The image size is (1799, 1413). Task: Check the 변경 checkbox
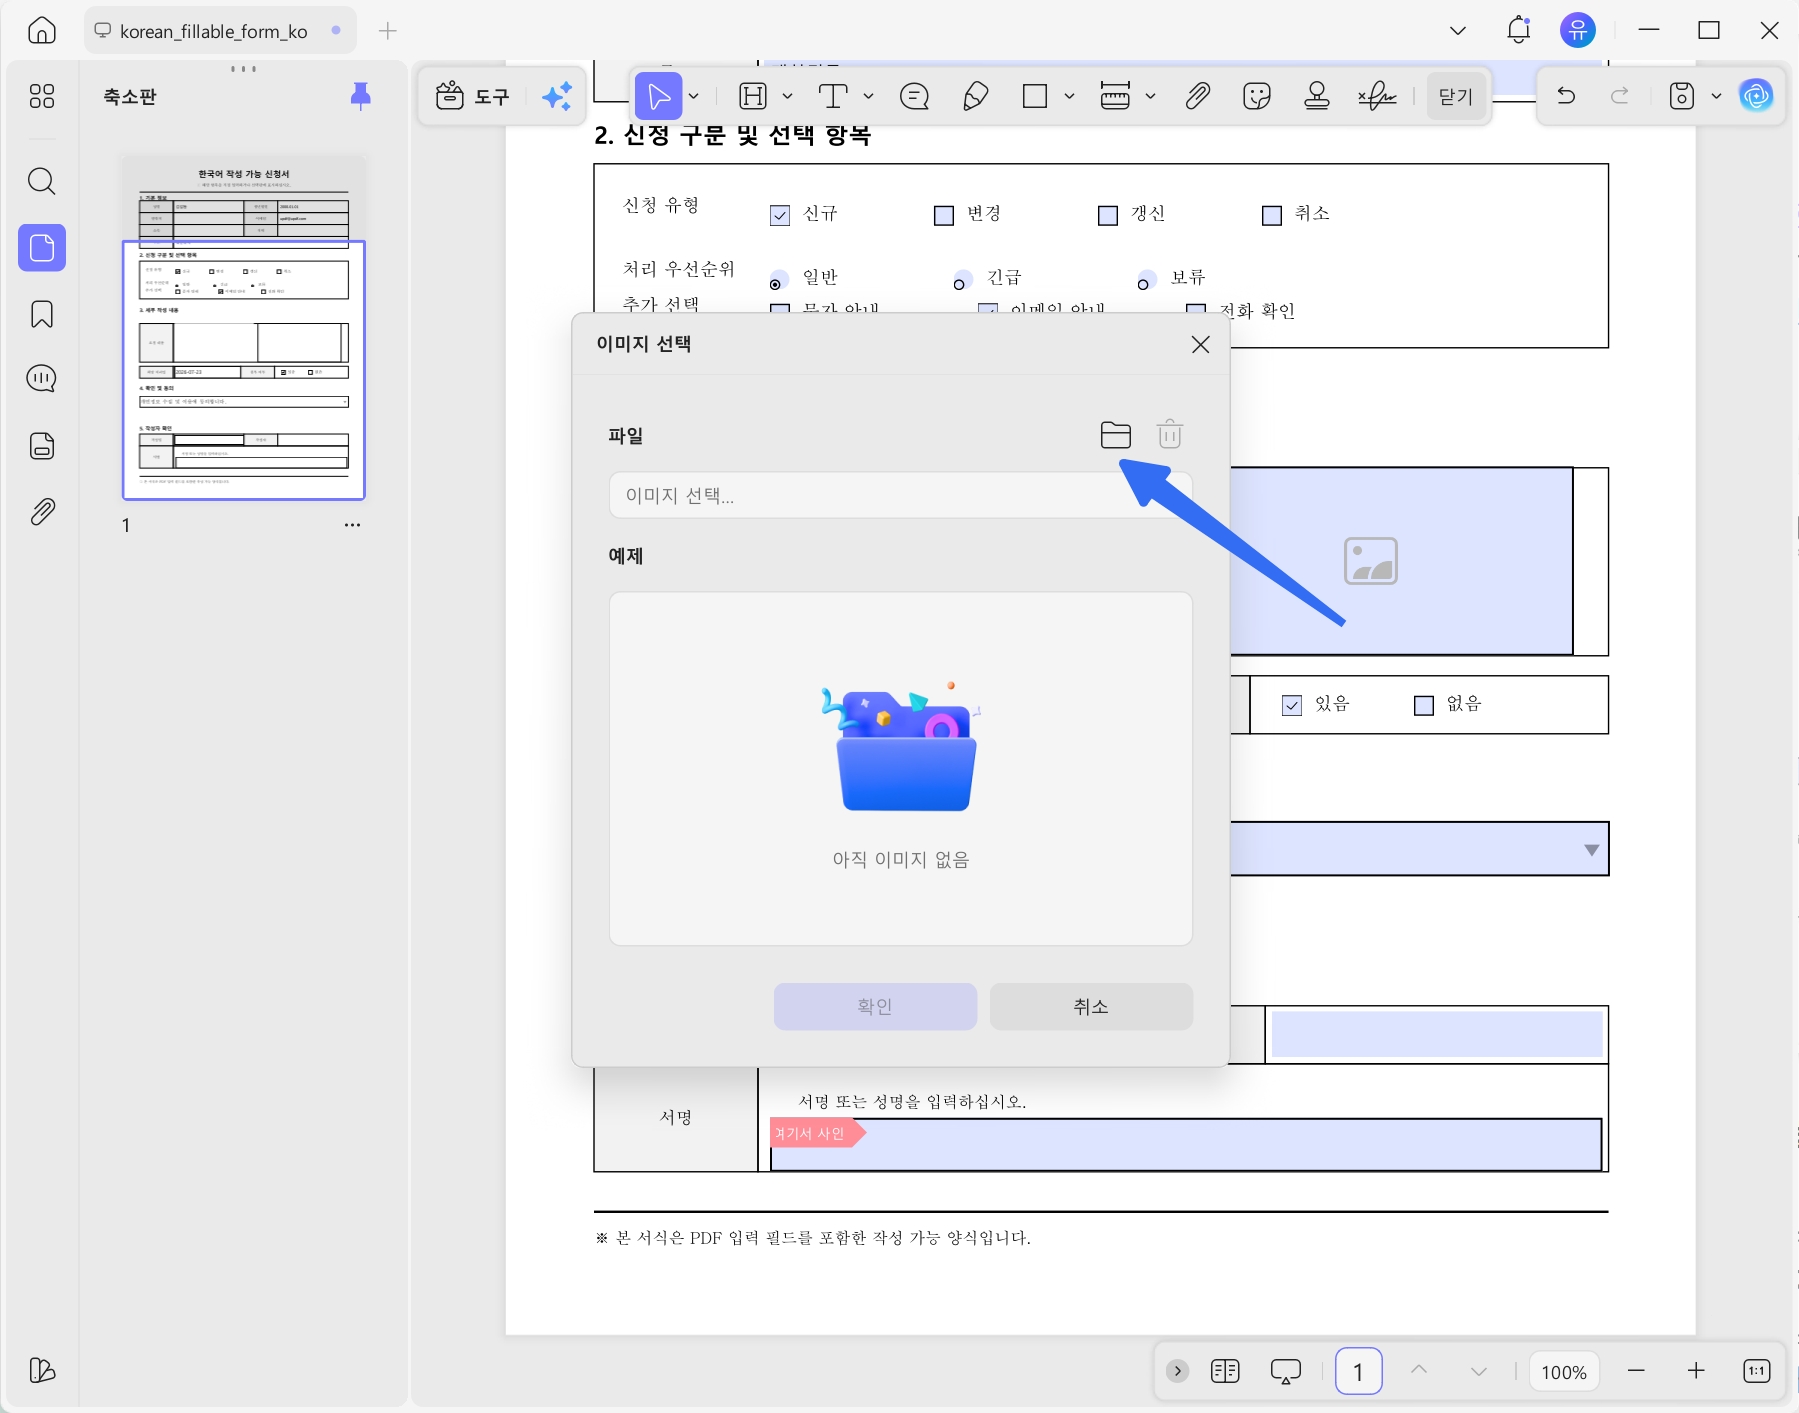coord(944,215)
